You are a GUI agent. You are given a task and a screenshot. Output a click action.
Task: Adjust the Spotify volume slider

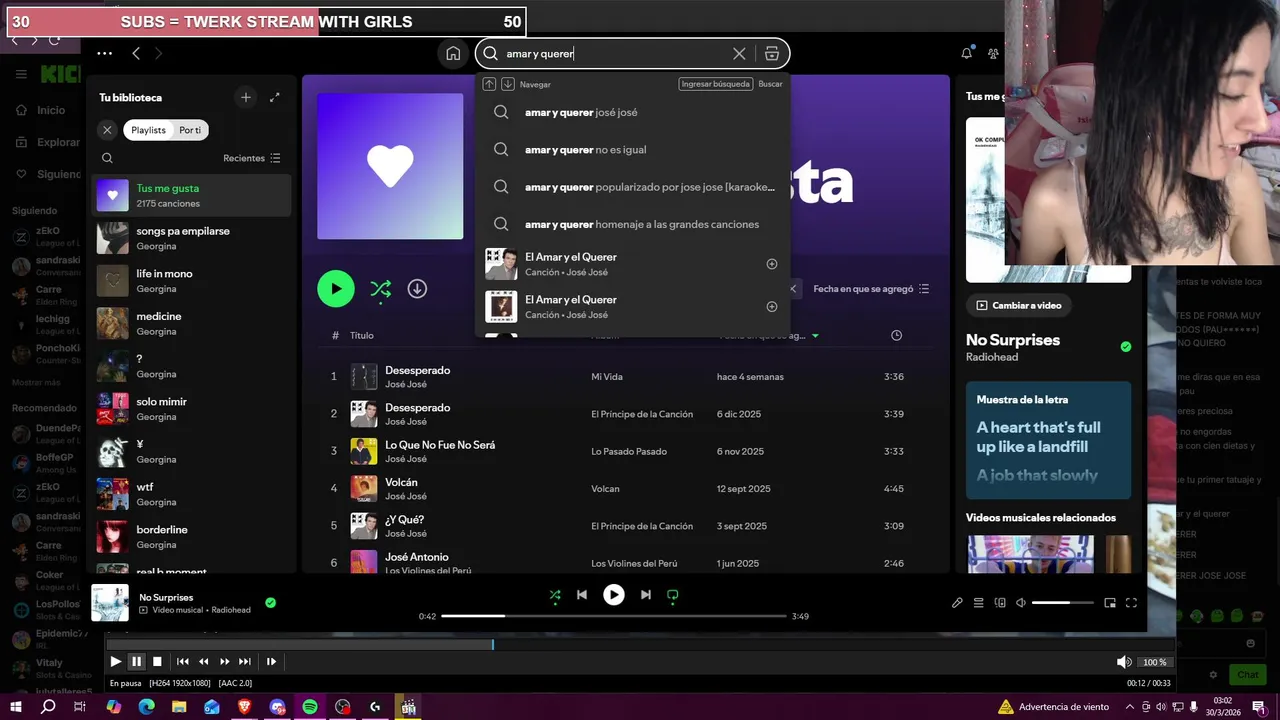click(1062, 603)
